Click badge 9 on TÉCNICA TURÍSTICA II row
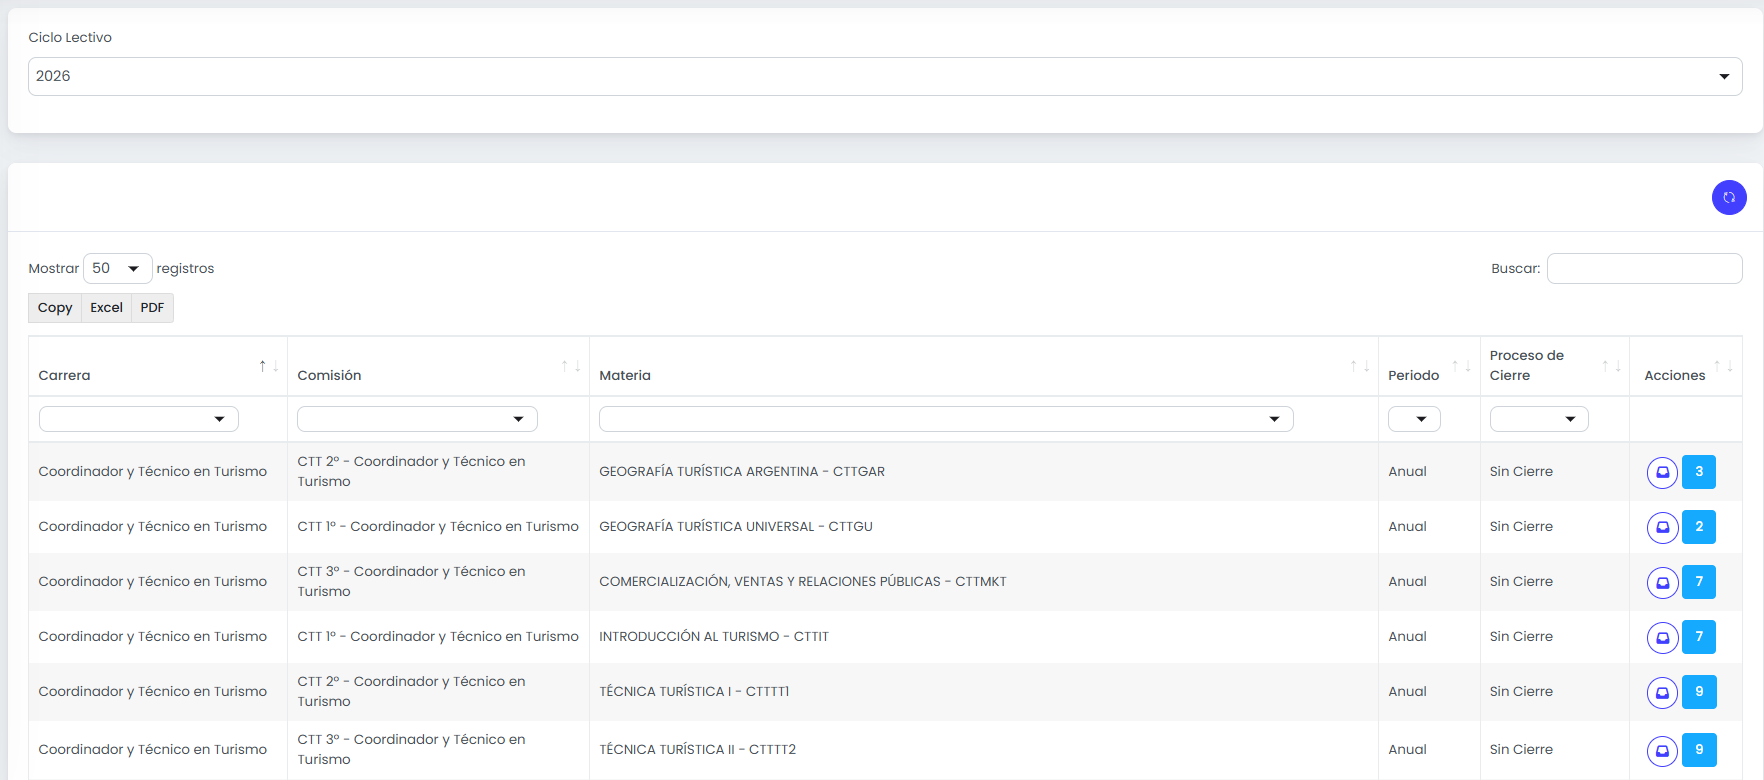Viewport: 1764px width, 780px height. click(x=1699, y=750)
